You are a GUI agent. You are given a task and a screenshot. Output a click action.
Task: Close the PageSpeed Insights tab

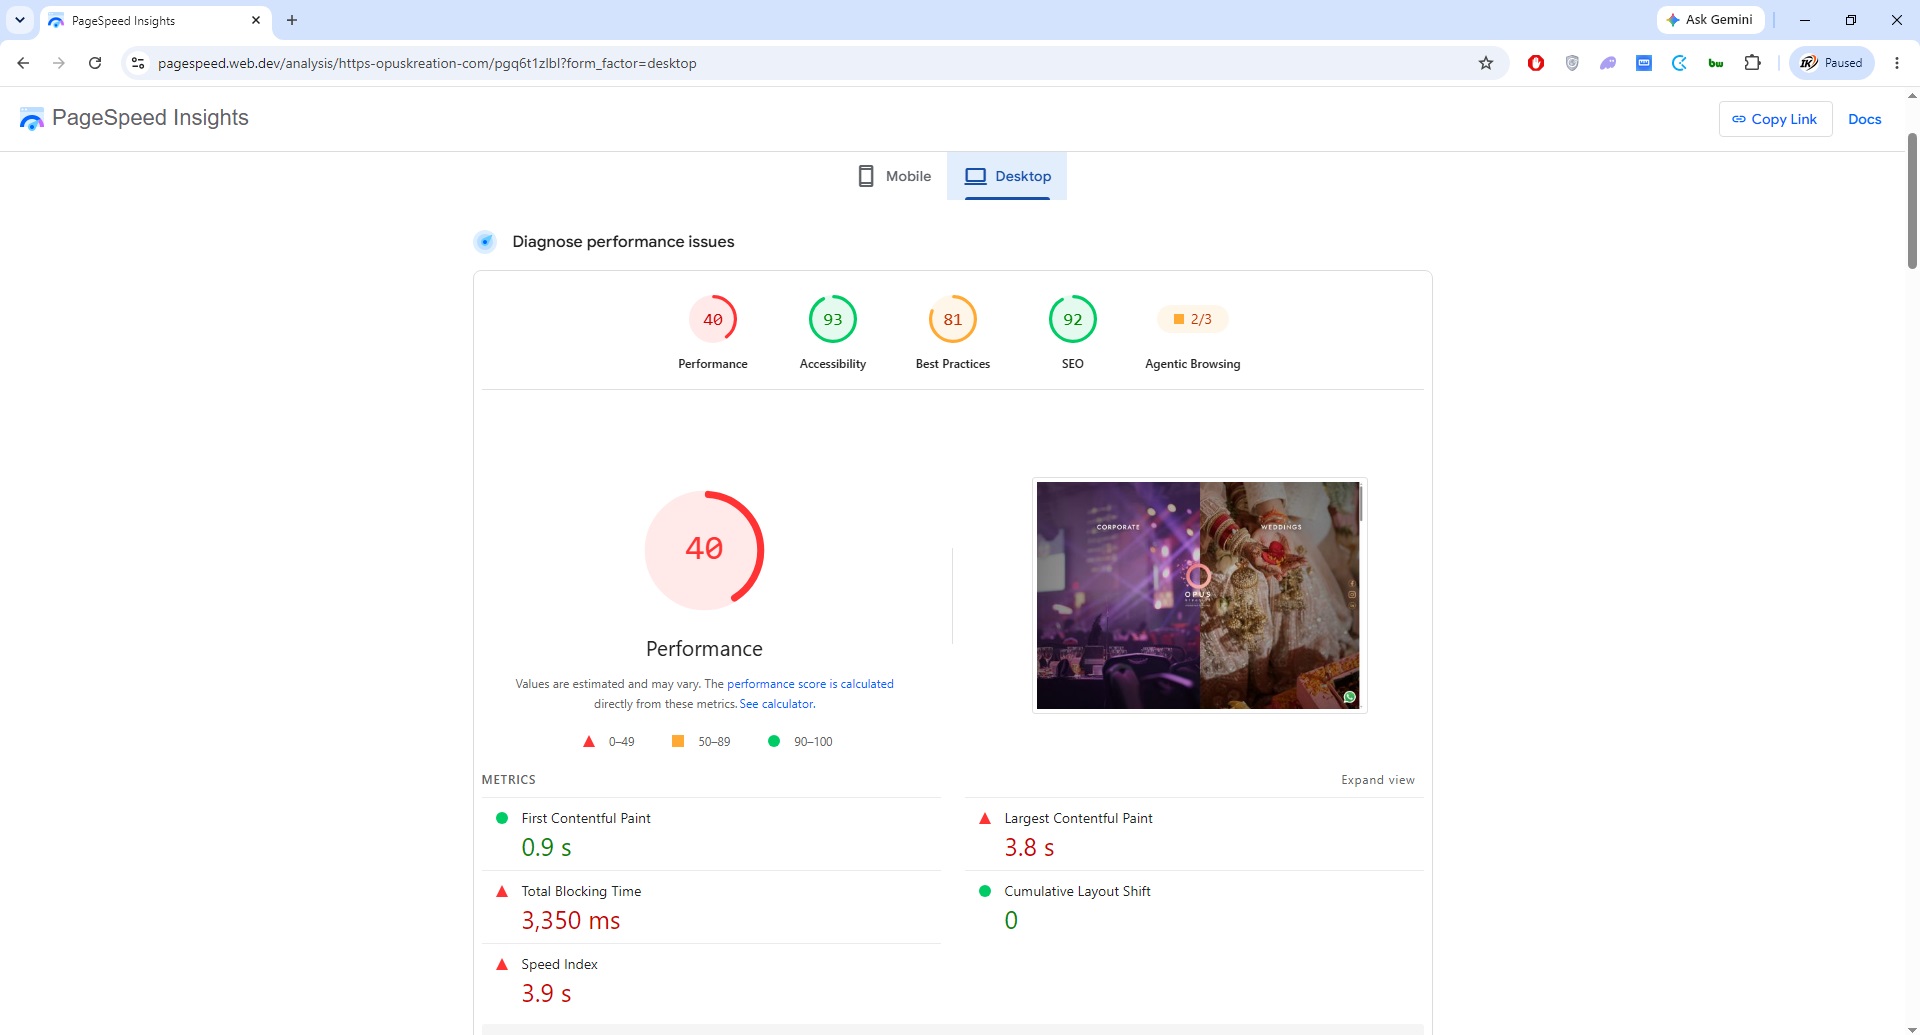tap(256, 20)
